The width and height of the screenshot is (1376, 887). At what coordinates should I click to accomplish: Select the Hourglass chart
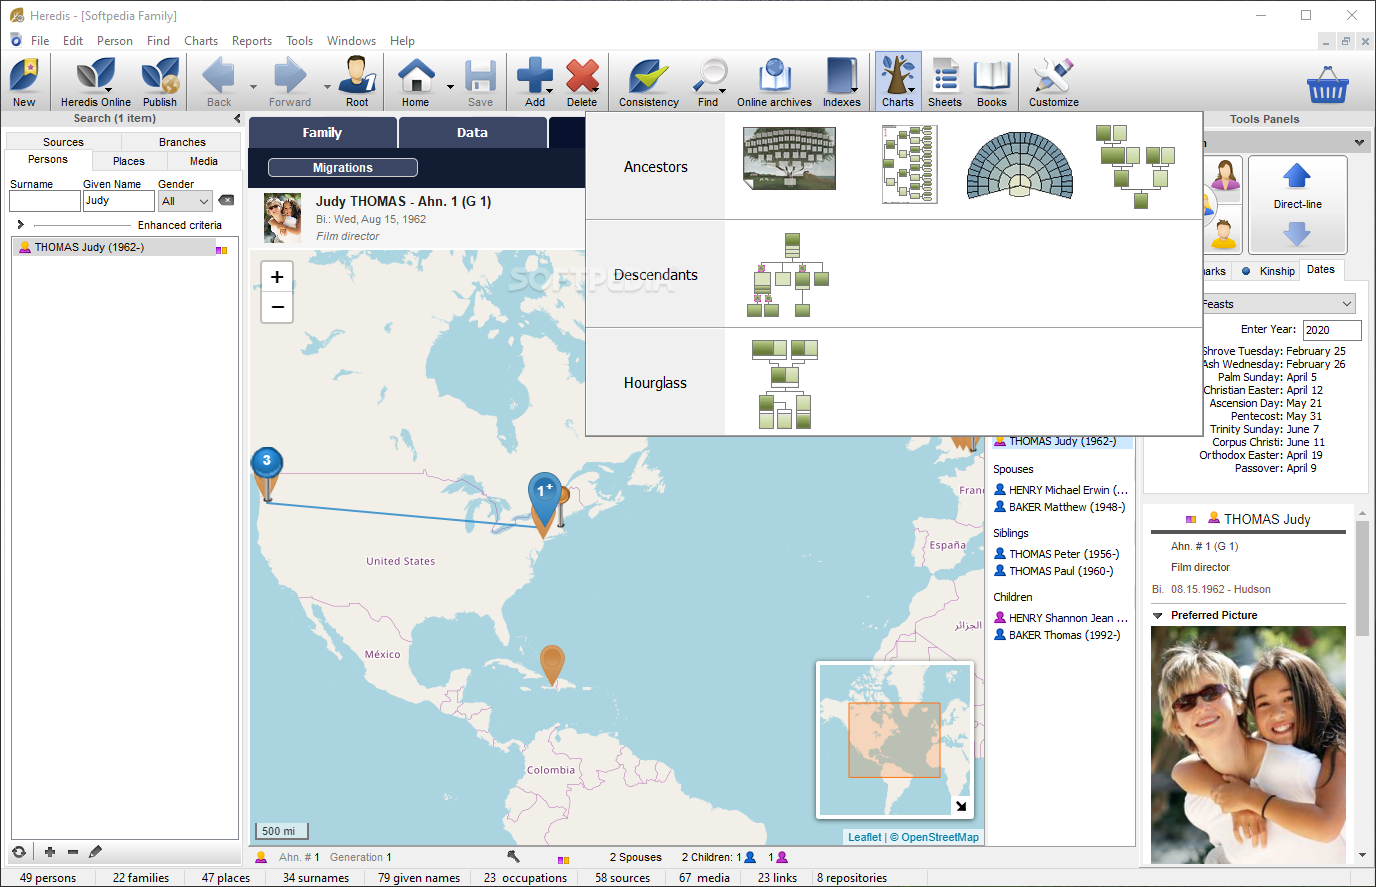[784, 384]
